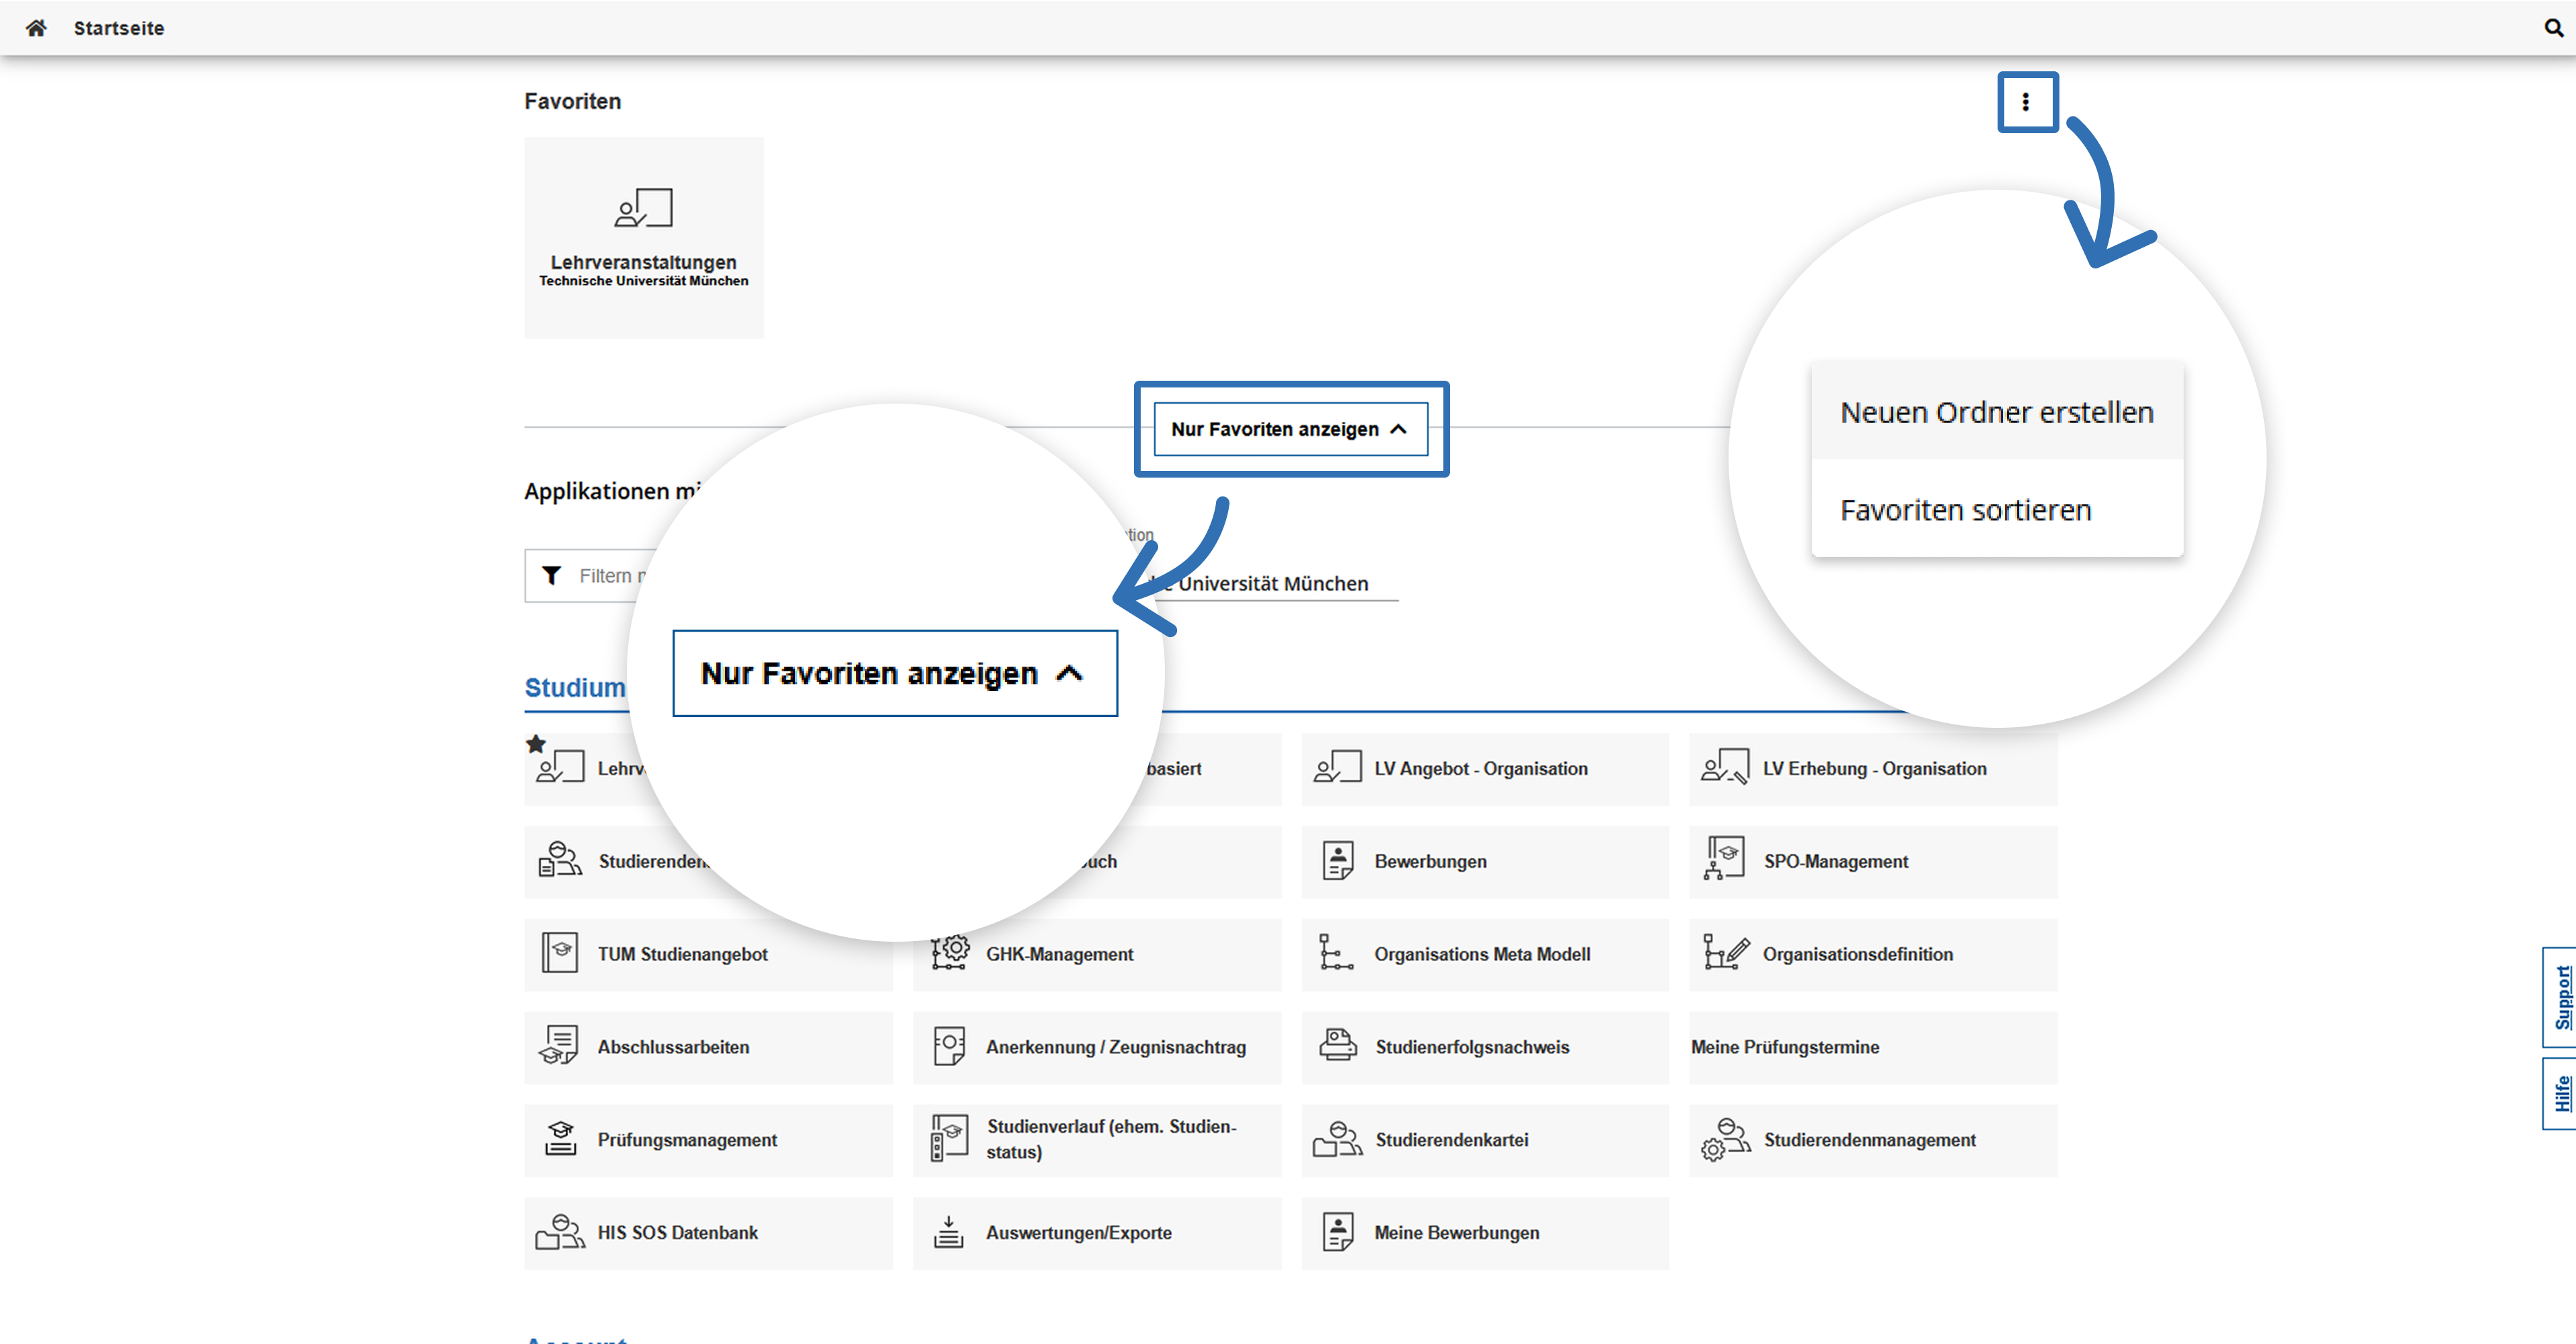
Task: Toggle favorite star on Lehrveranstaltungen tile
Action: point(536,744)
